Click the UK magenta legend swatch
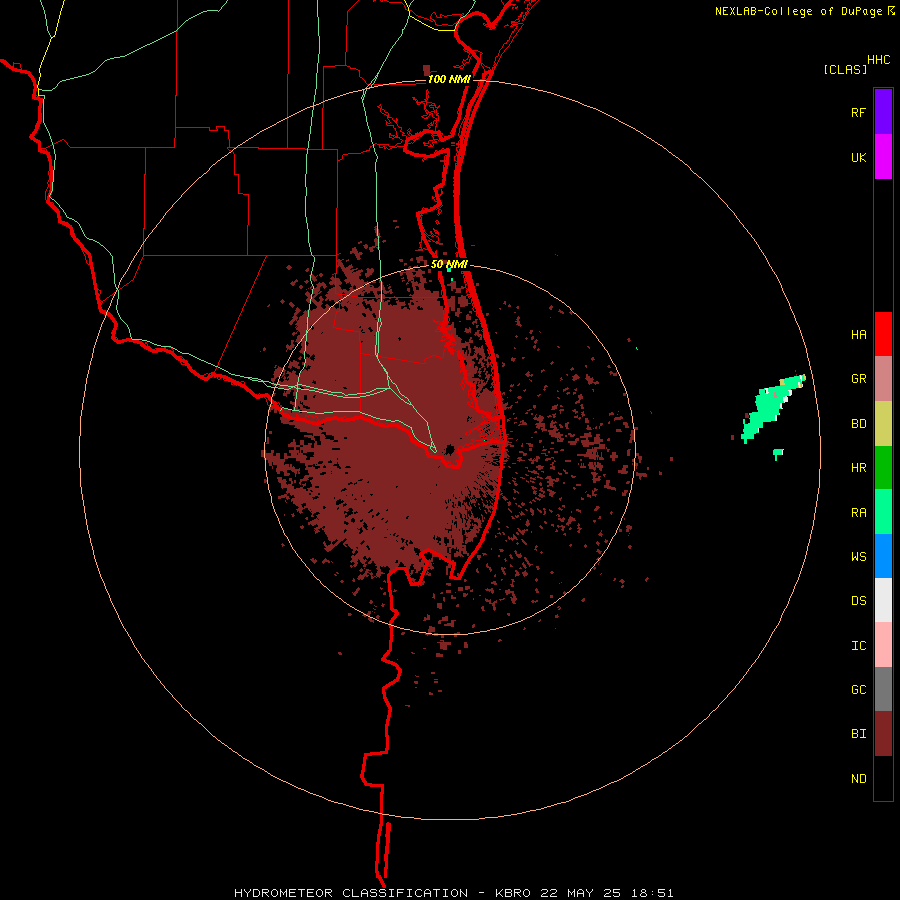The height and width of the screenshot is (900, 900). click(x=883, y=157)
